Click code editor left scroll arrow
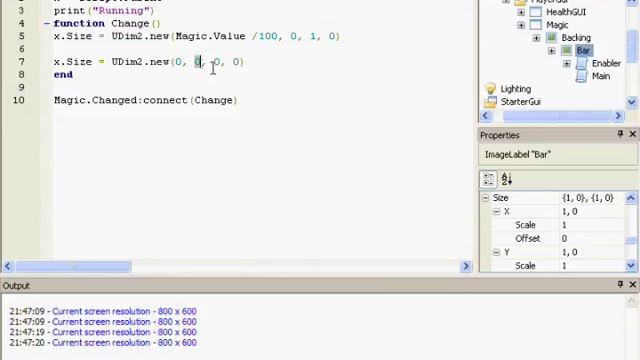The width and height of the screenshot is (640, 360). click(8, 267)
